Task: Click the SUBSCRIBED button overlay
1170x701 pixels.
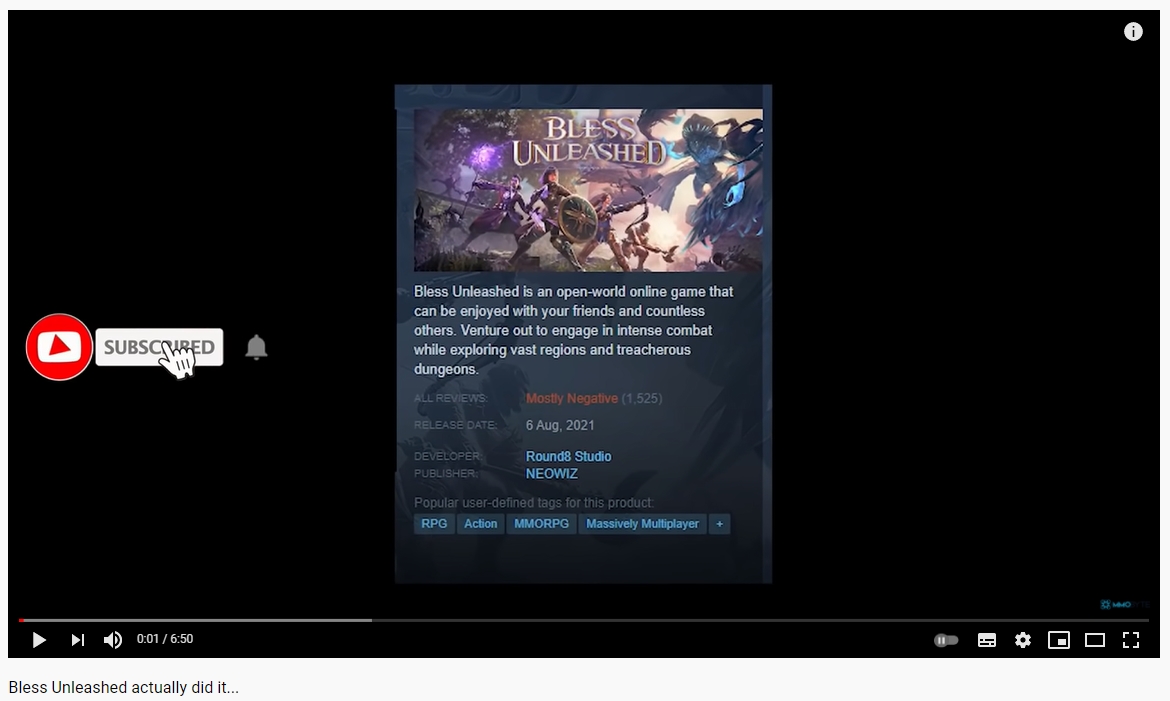Action: pos(159,347)
